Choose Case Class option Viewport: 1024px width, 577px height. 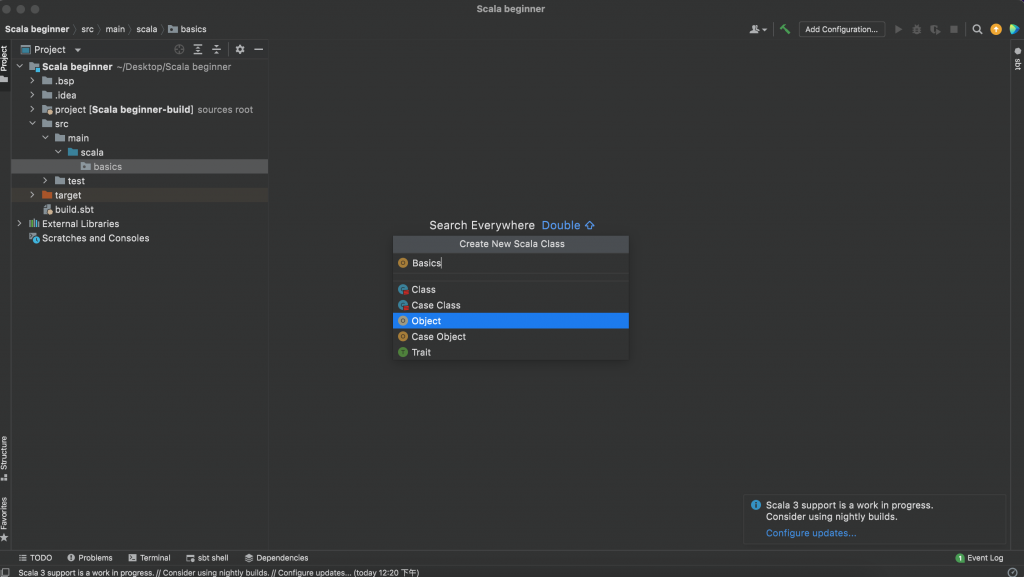point(511,305)
